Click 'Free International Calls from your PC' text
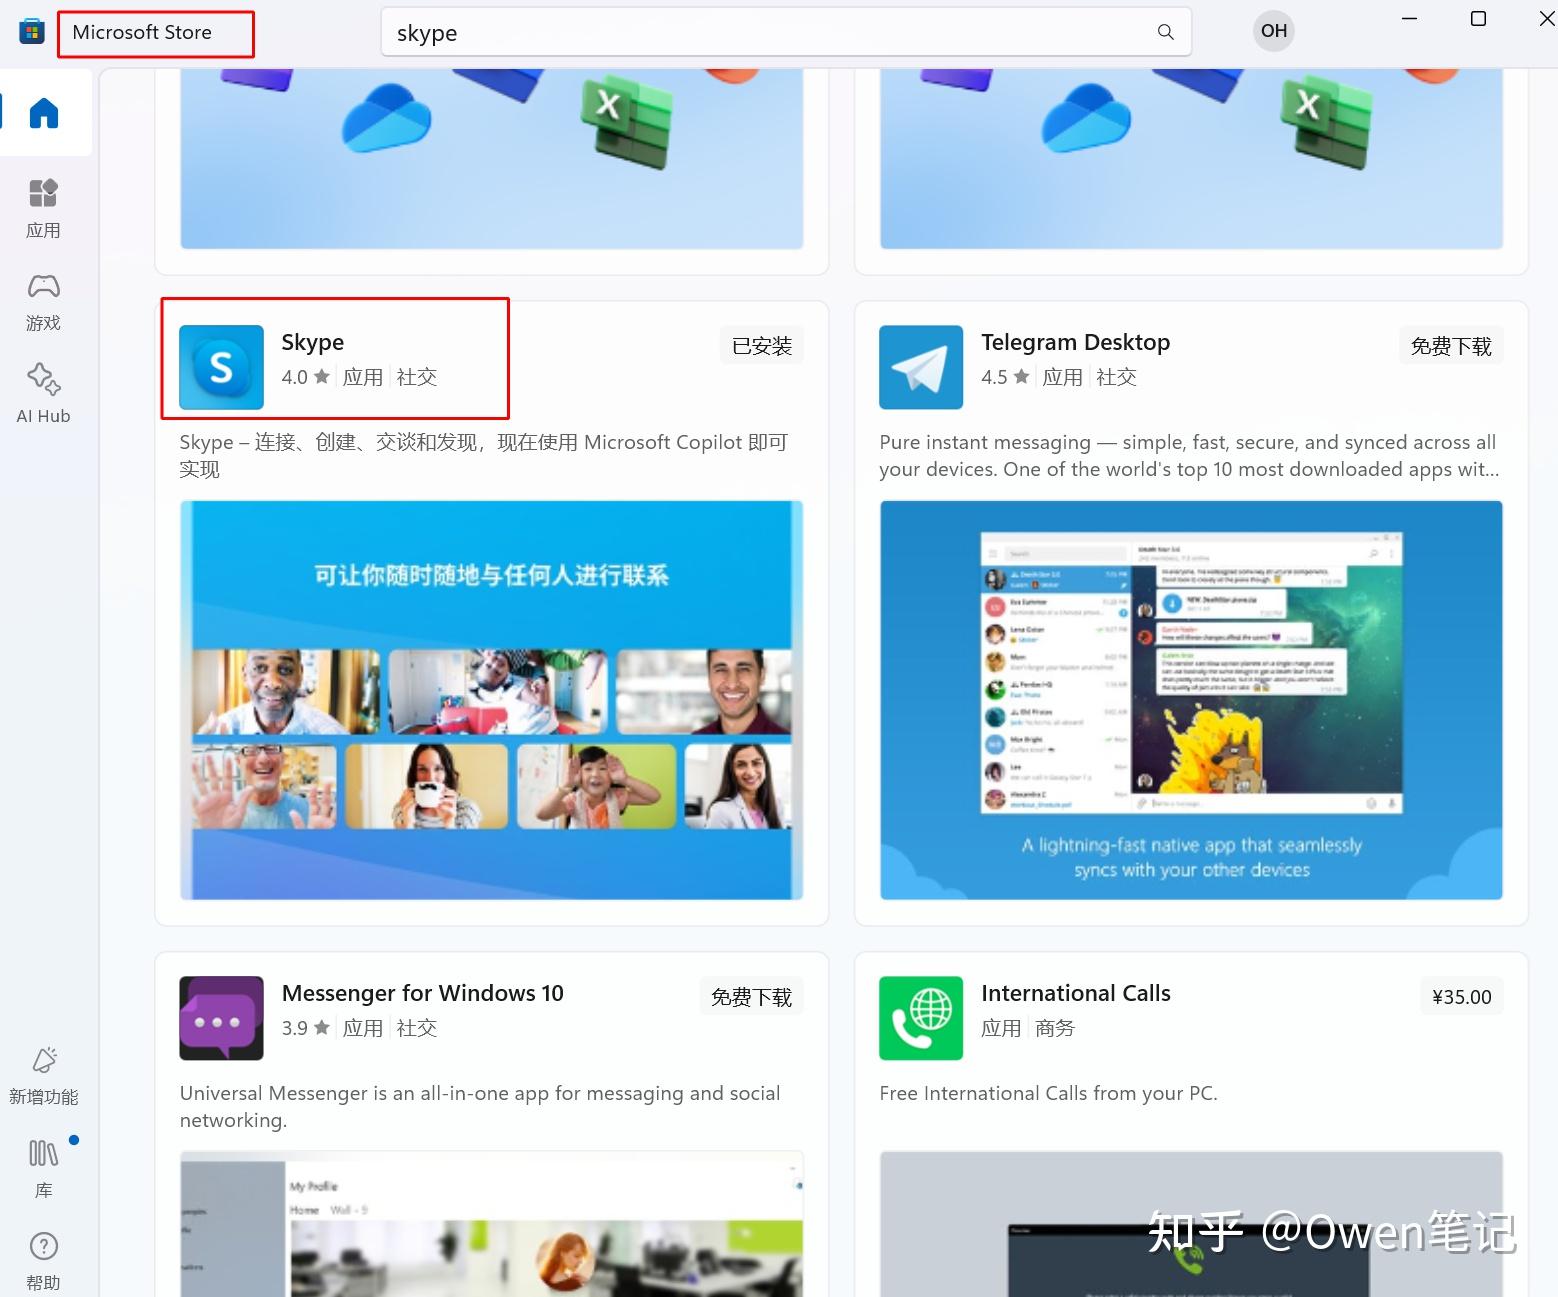The width and height of the screenshot is (1558, 1297). point(1048,1093)
